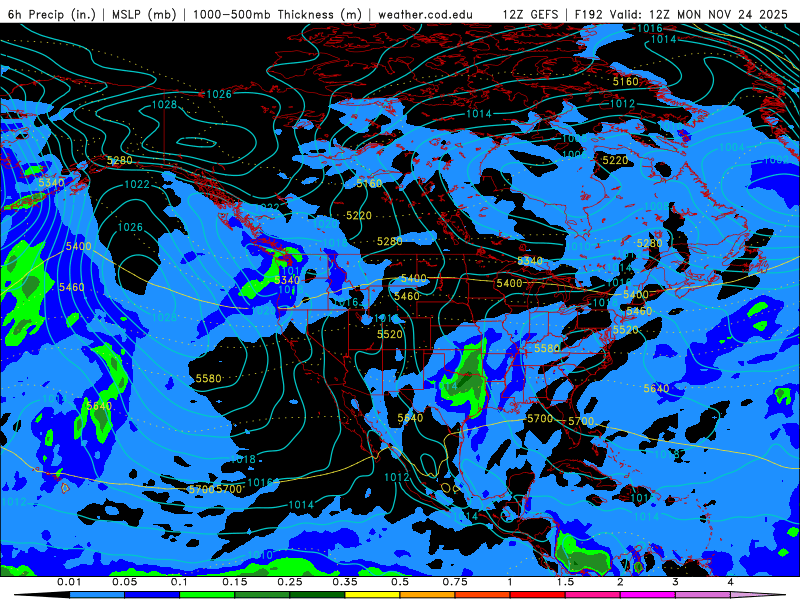Click the 1.5 legend value

(565, 582)
